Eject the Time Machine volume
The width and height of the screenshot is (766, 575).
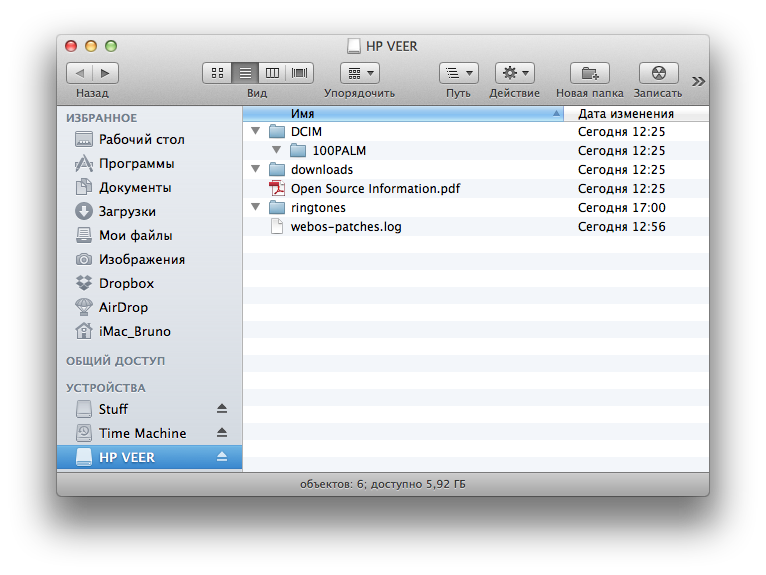point(222,433)
